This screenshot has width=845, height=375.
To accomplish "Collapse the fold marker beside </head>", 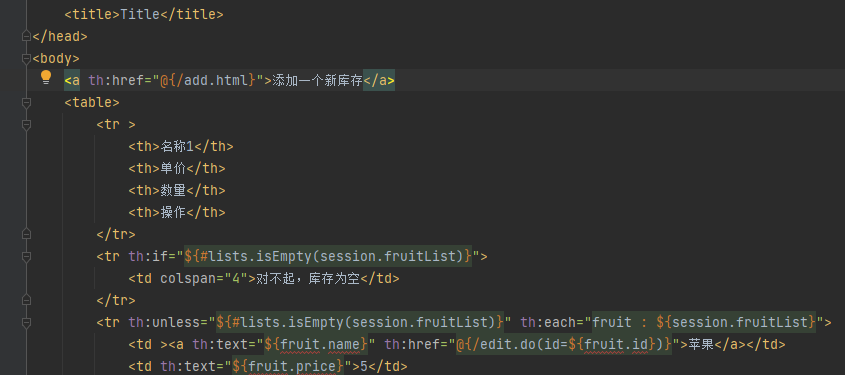I will pos(26,36).
